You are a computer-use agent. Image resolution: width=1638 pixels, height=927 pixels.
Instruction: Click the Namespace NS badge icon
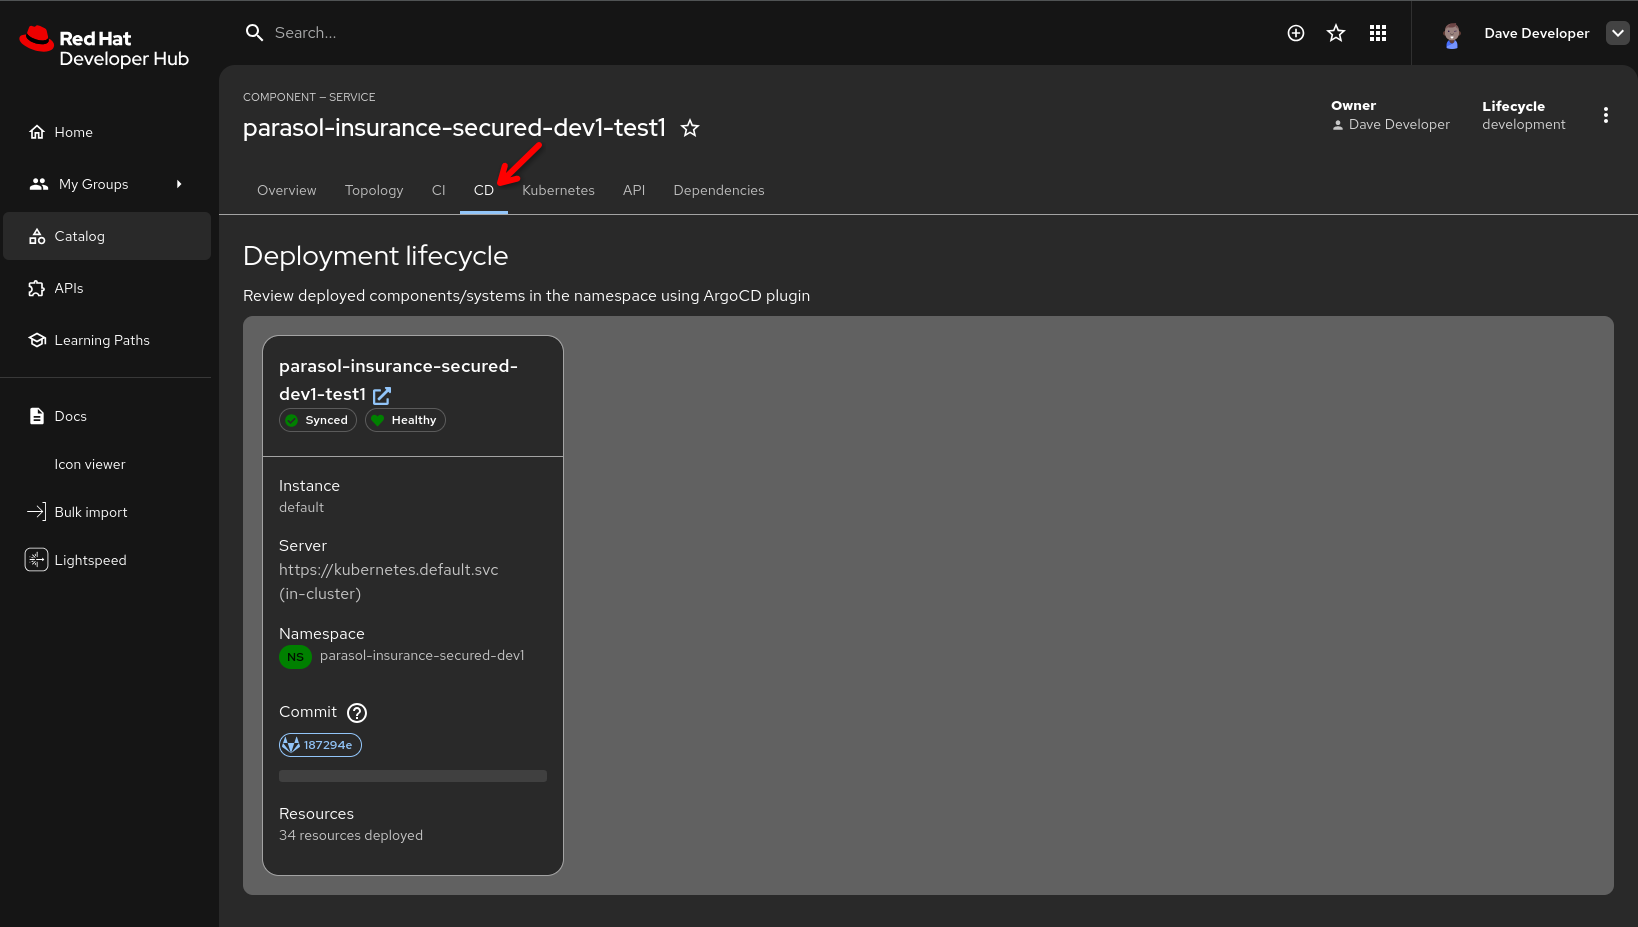(x=295, y=657)
